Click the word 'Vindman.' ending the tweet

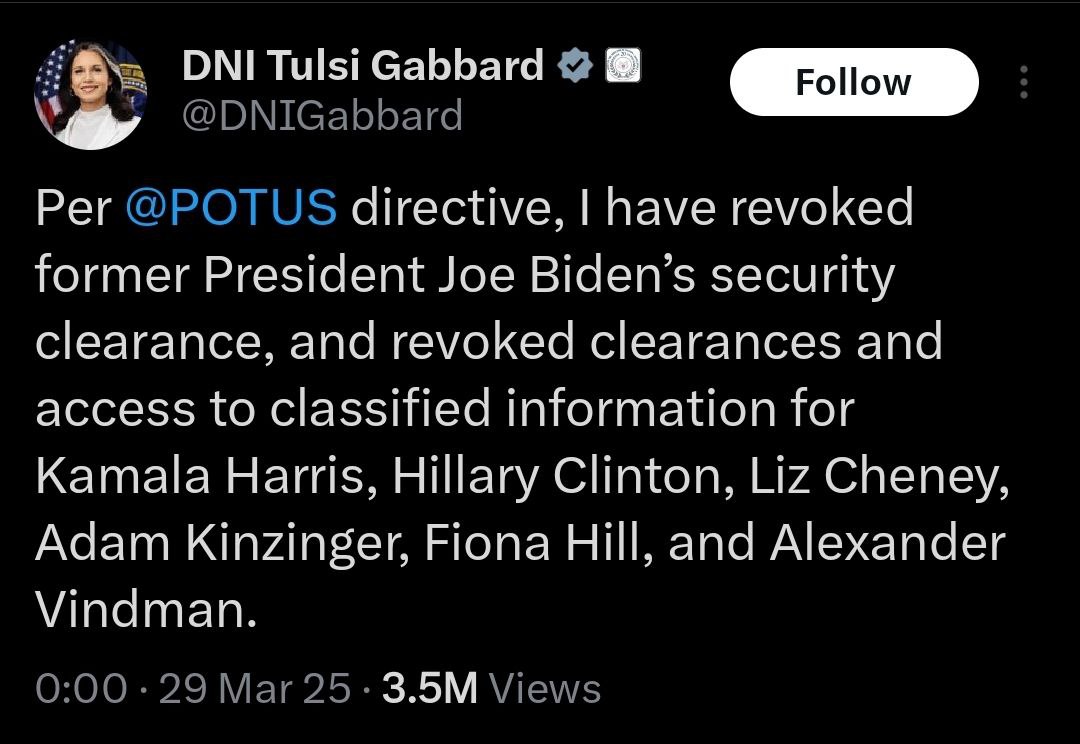click(146, 610)
